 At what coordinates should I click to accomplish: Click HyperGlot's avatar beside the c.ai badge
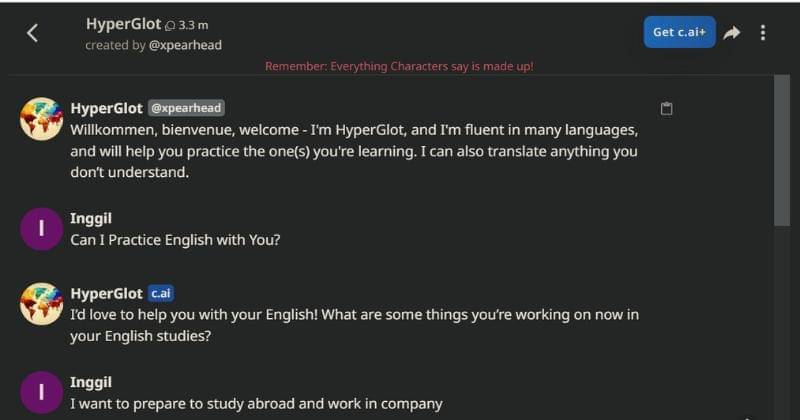tap(41, 304)
